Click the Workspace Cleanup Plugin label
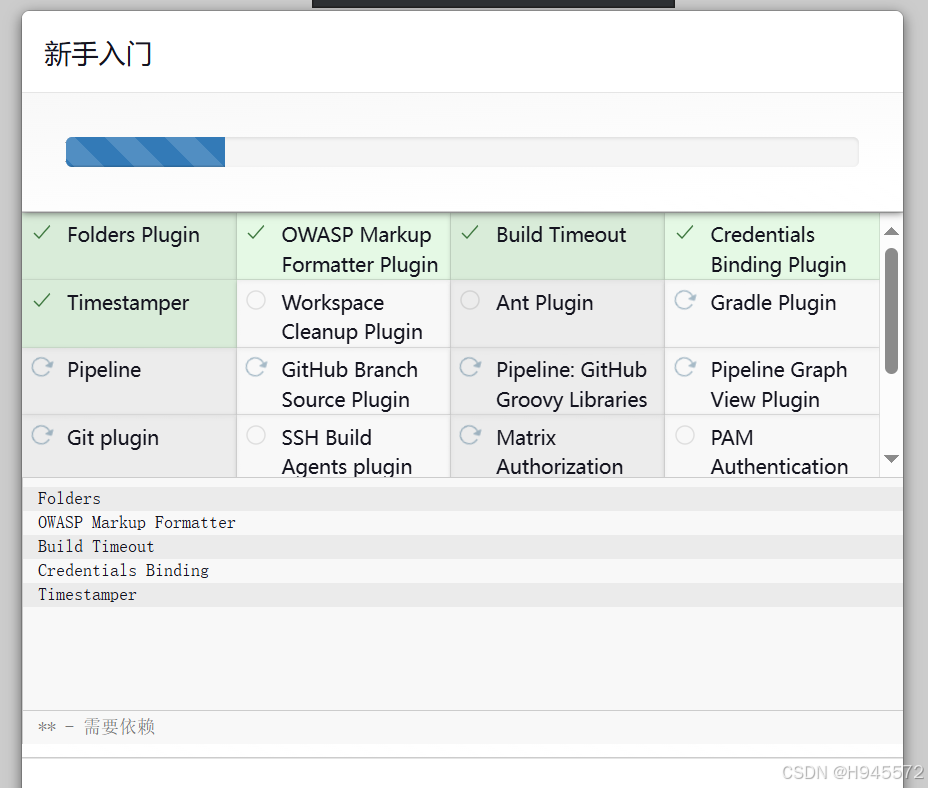 (352, 317)
